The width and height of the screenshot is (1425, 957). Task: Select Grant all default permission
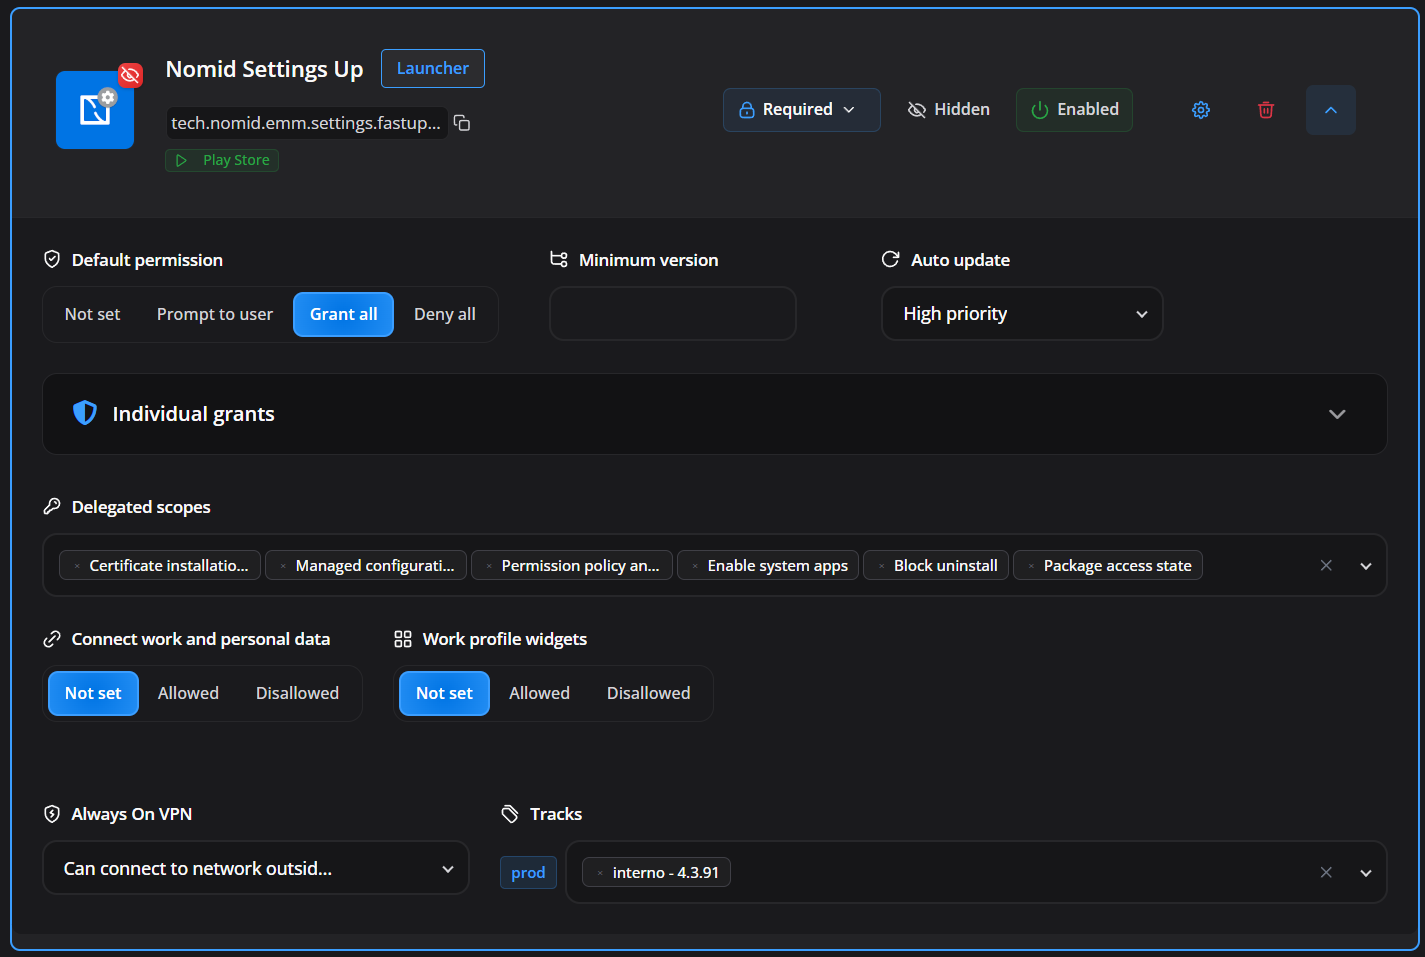[x=344, y=314]
